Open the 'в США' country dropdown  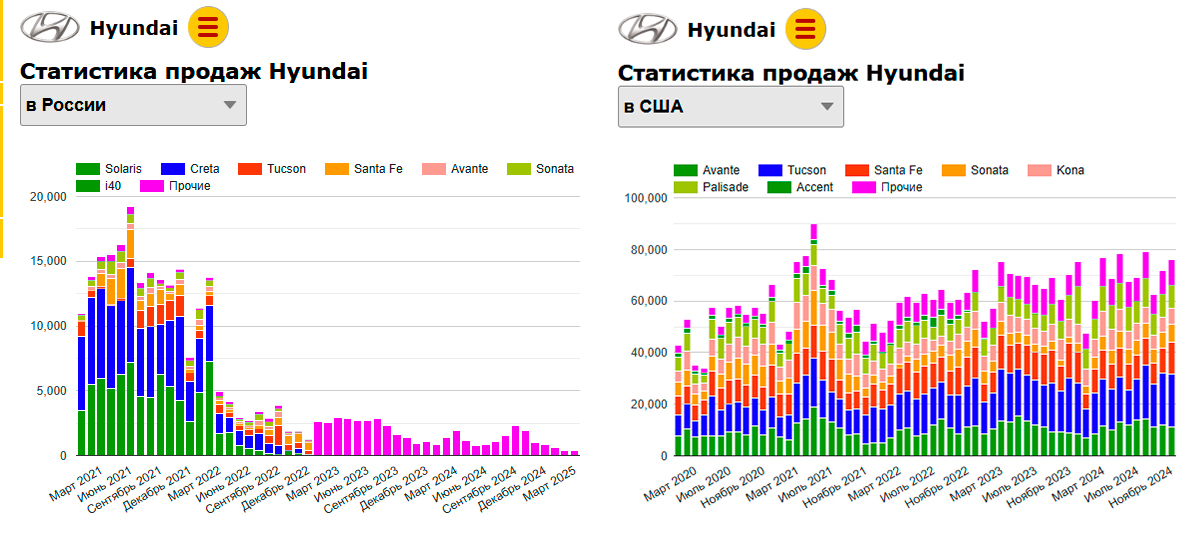pyautogui.click(x=731, y=107)
